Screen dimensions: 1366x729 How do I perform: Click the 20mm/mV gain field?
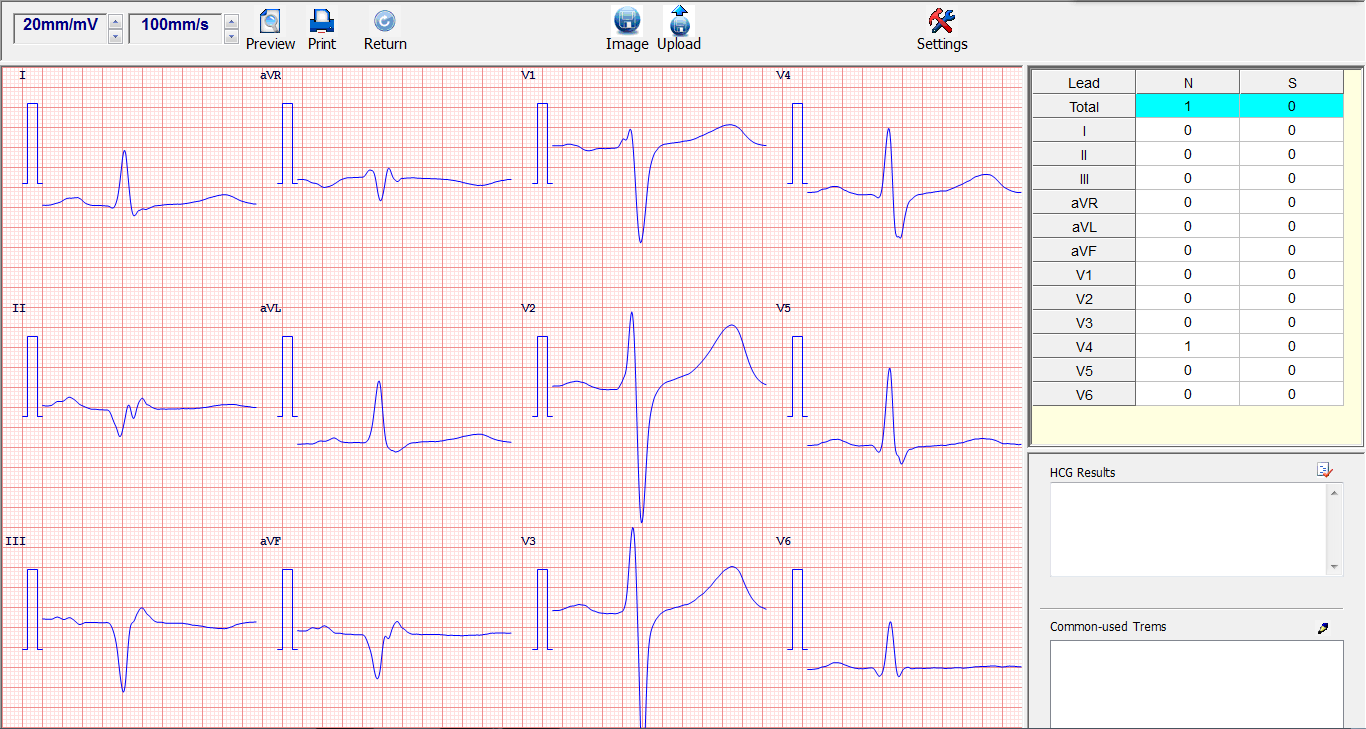pos(59,27)
